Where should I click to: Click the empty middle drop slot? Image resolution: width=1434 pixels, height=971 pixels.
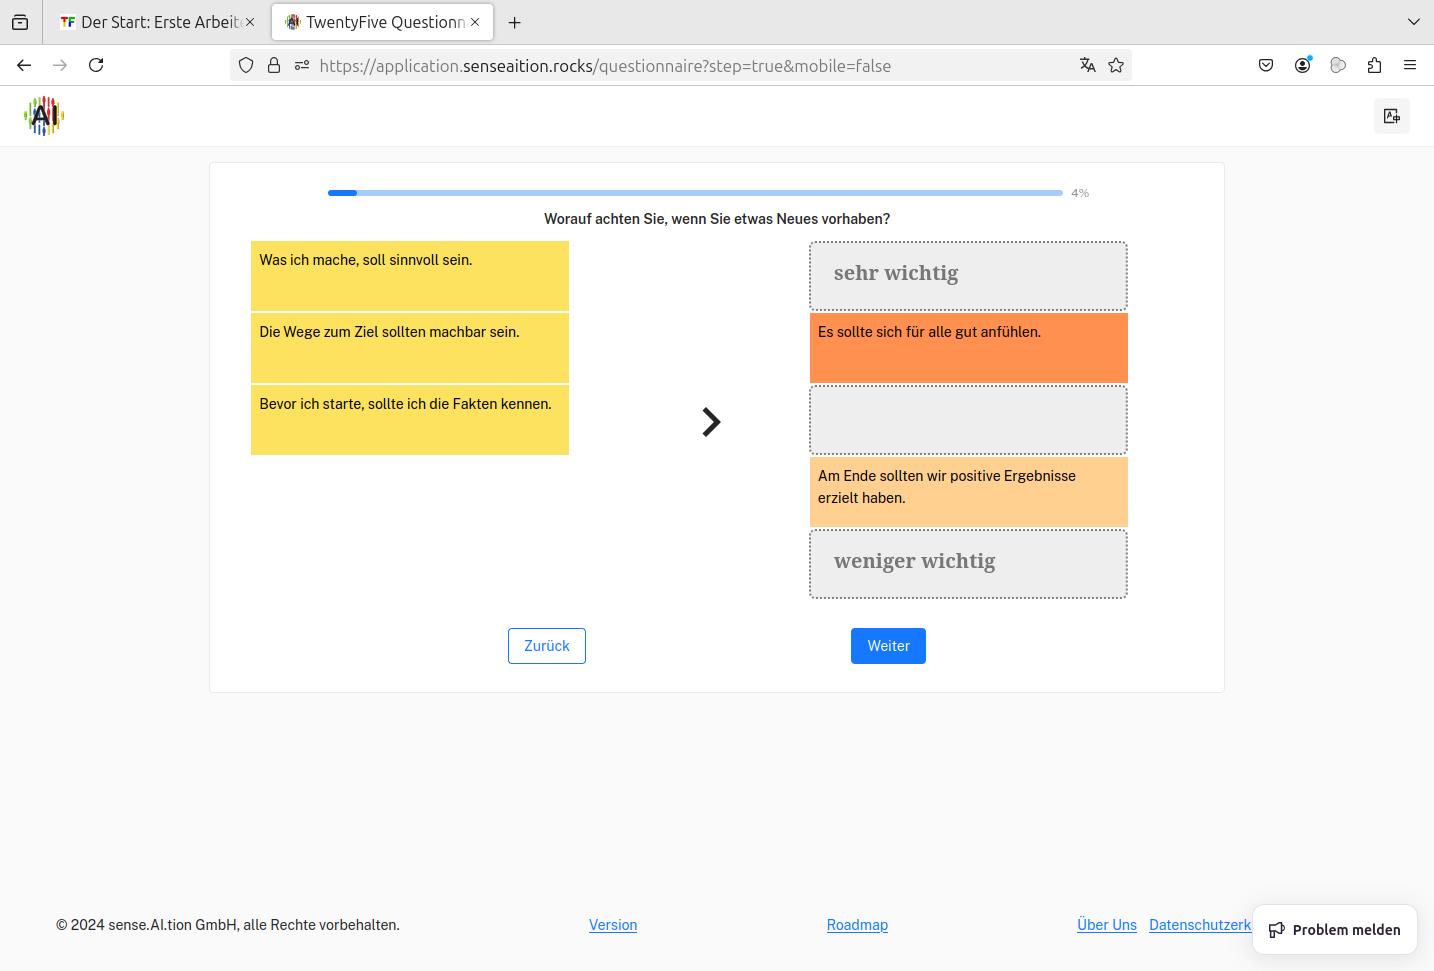pyautogui.click(x=968, y=420)
